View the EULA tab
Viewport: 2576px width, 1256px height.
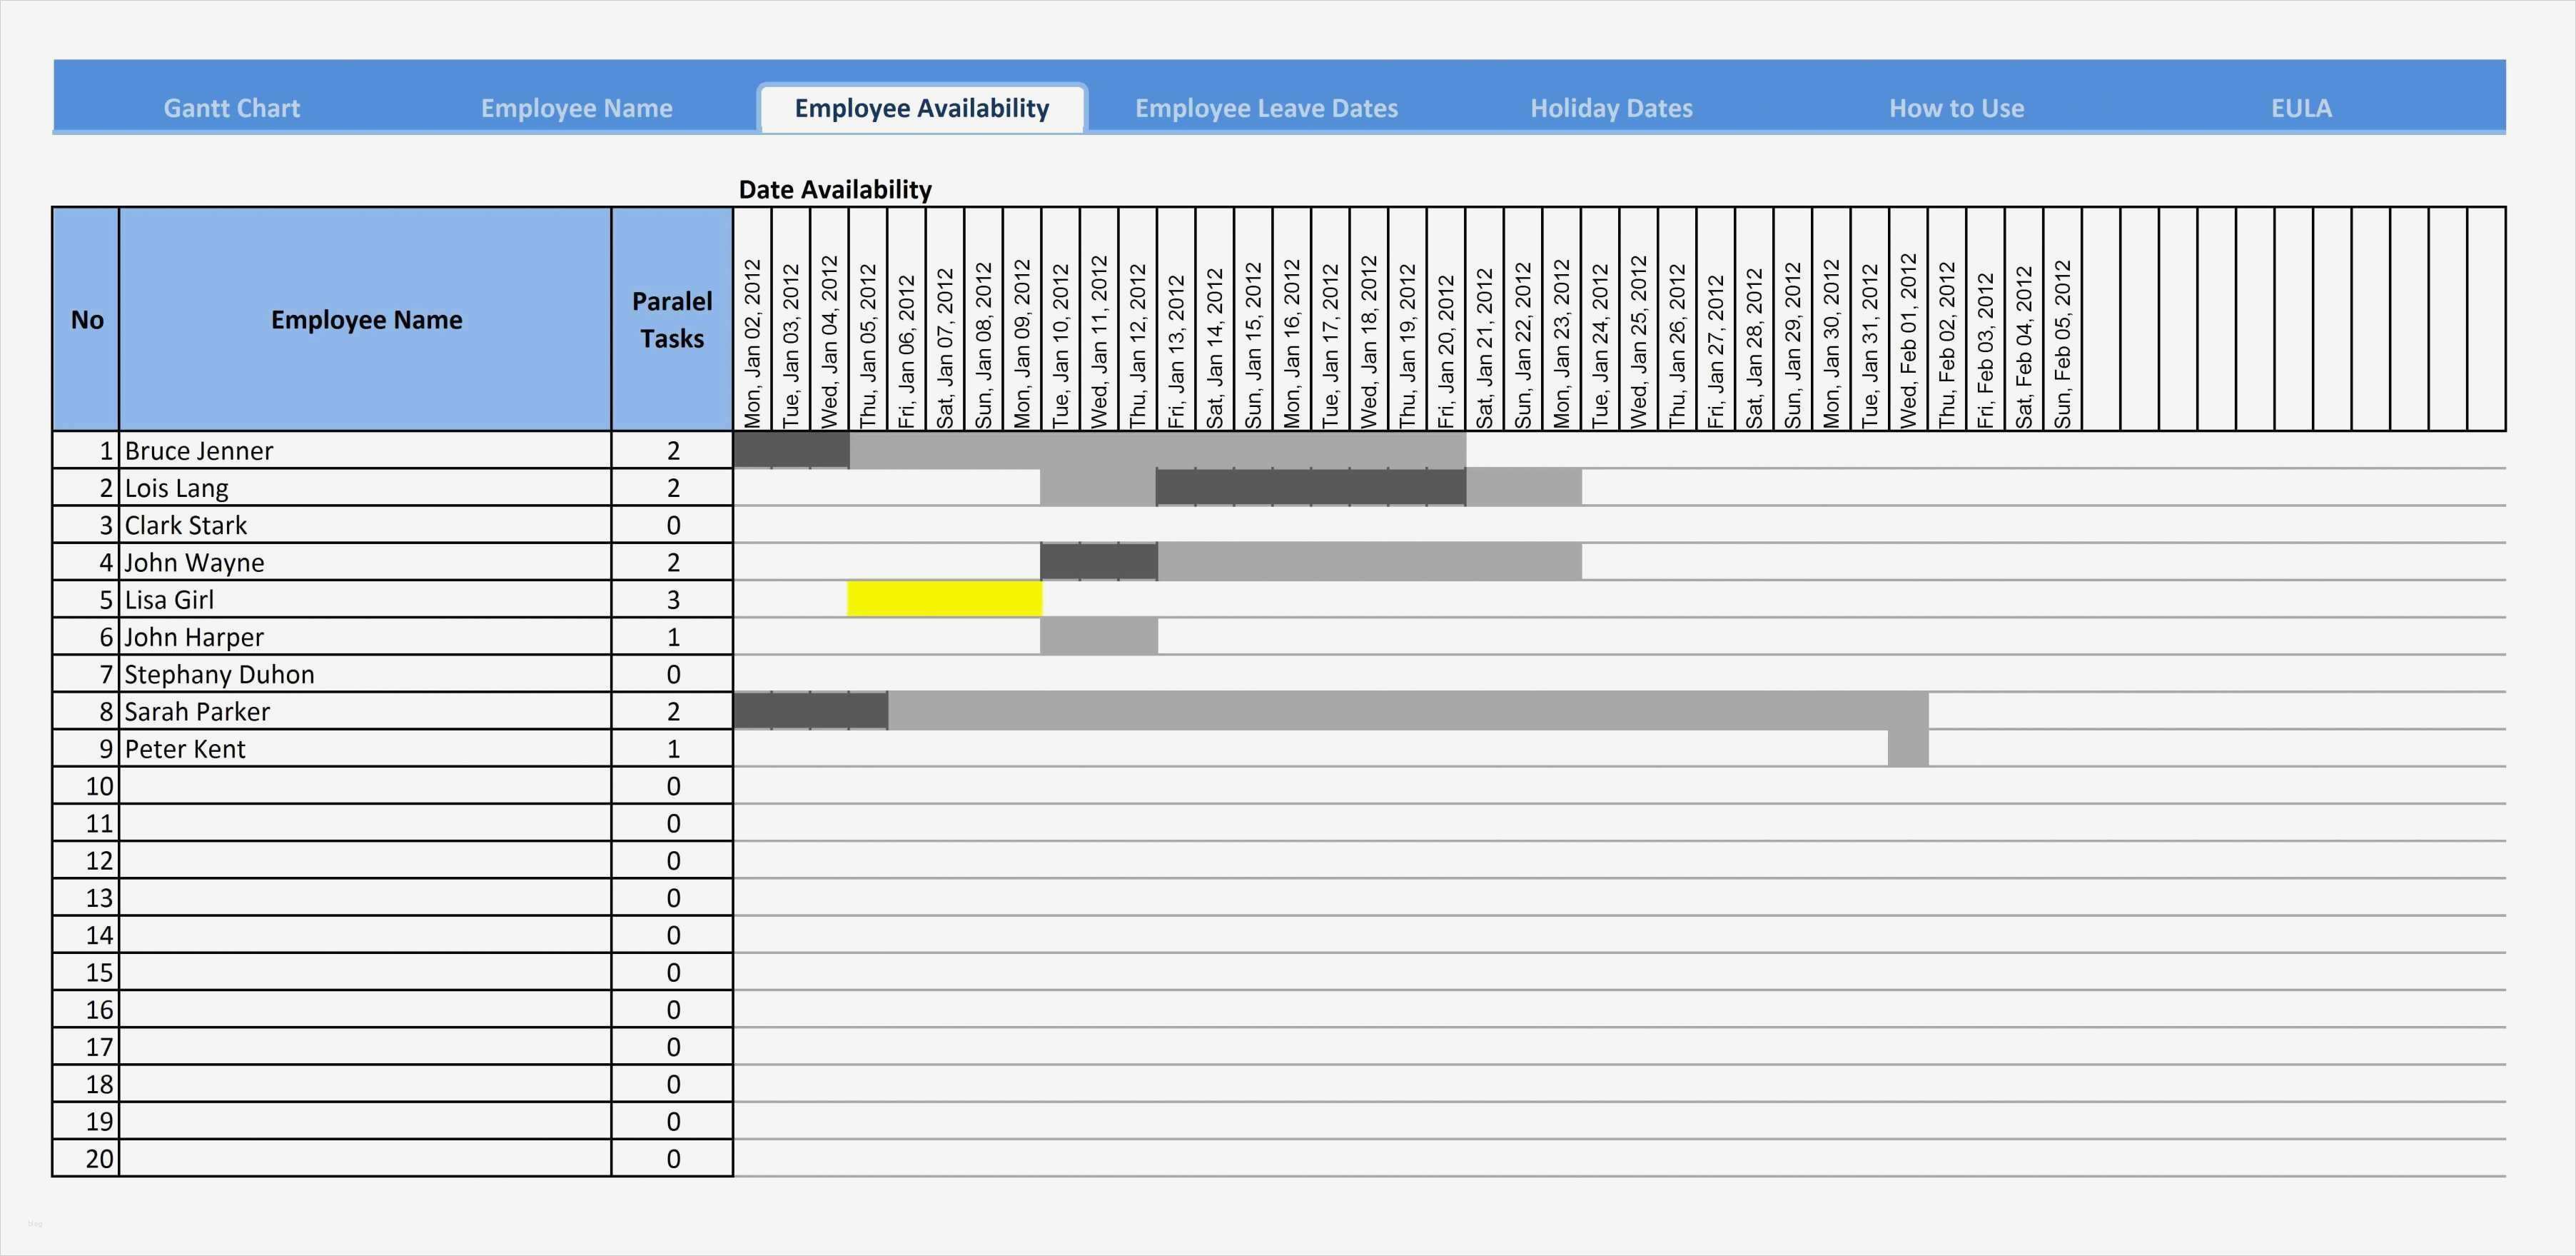[2301, 107]
